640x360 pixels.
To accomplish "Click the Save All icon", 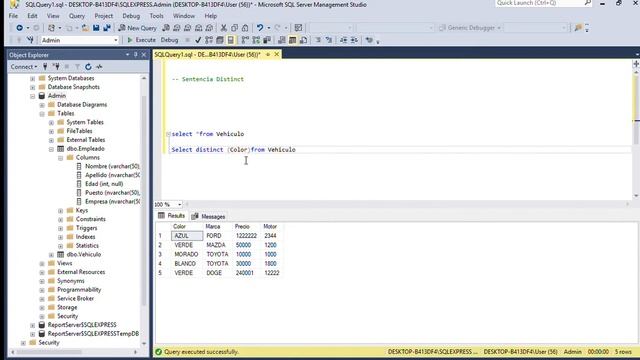I will tap(107, 28).
